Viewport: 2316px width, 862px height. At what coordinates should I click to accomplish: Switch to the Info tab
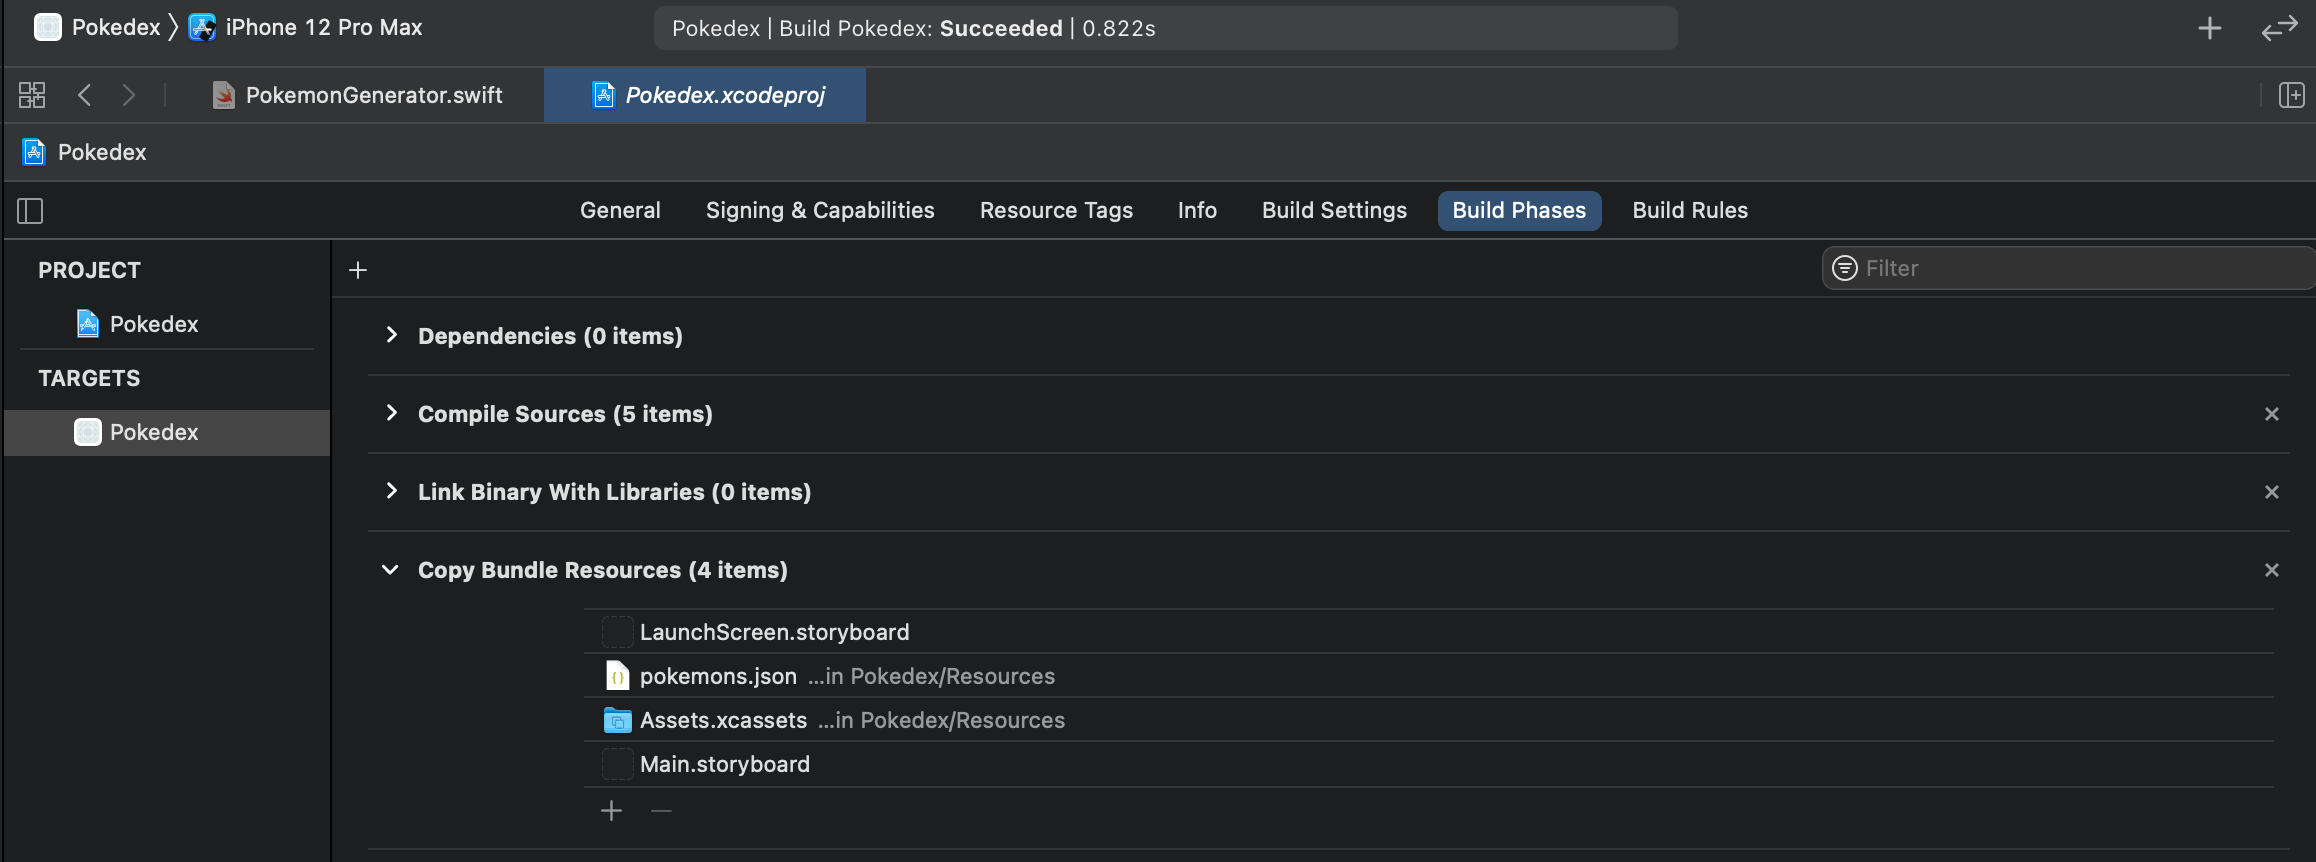click(x=1197, y=211)
